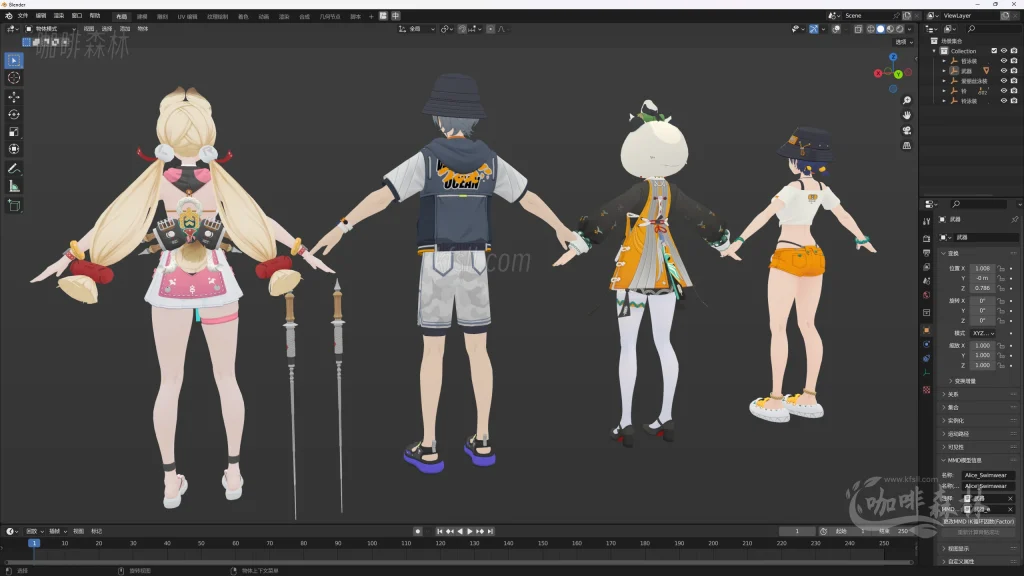
Task: Toggle visibility of 武器 armature
Action: click(1004, 71)
